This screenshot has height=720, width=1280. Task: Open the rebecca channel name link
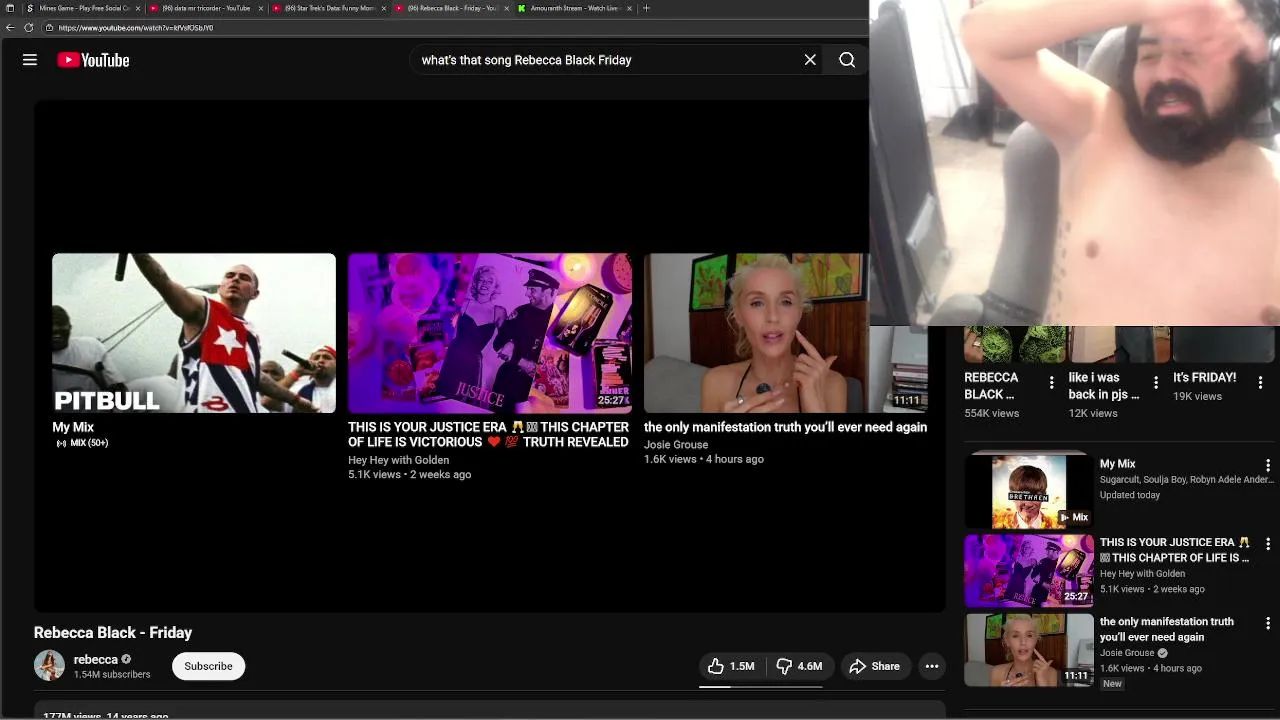tap(96, 659)
